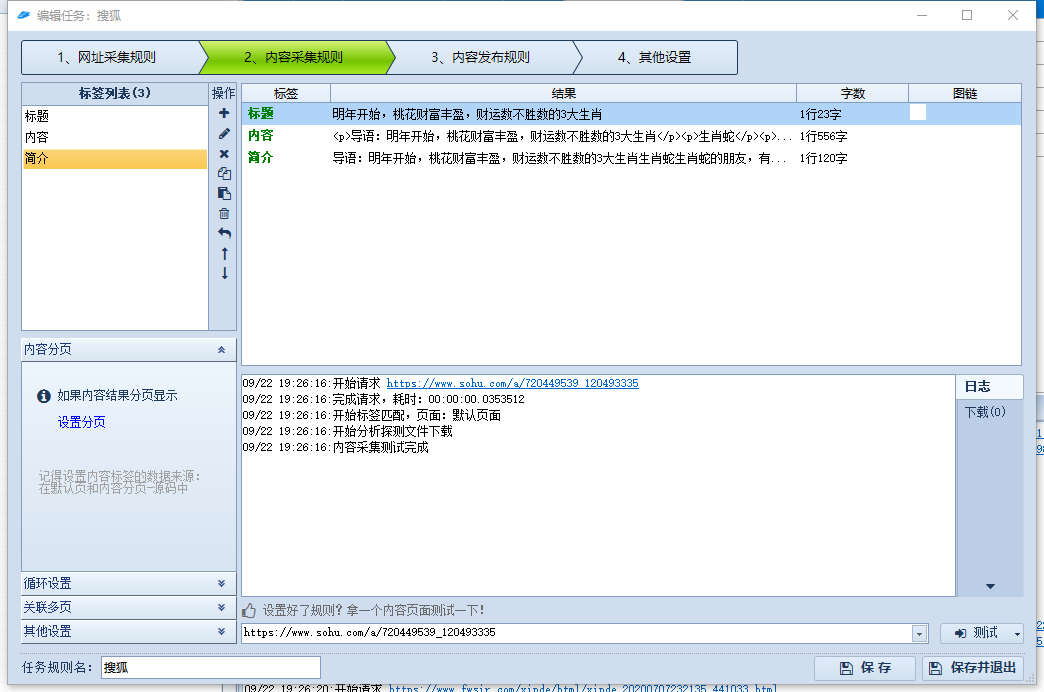Viewport: 1044px width, 692px height.
Task: Click the 任务规则名 input field
Action: (210, 667)
